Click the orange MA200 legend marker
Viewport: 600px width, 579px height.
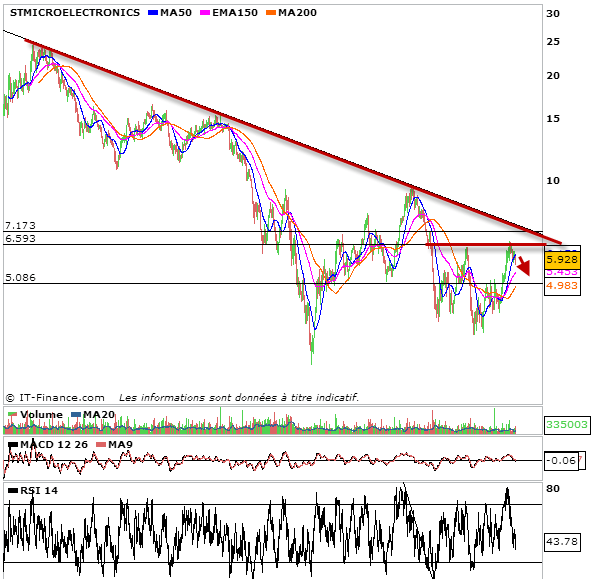click(272, 13)
